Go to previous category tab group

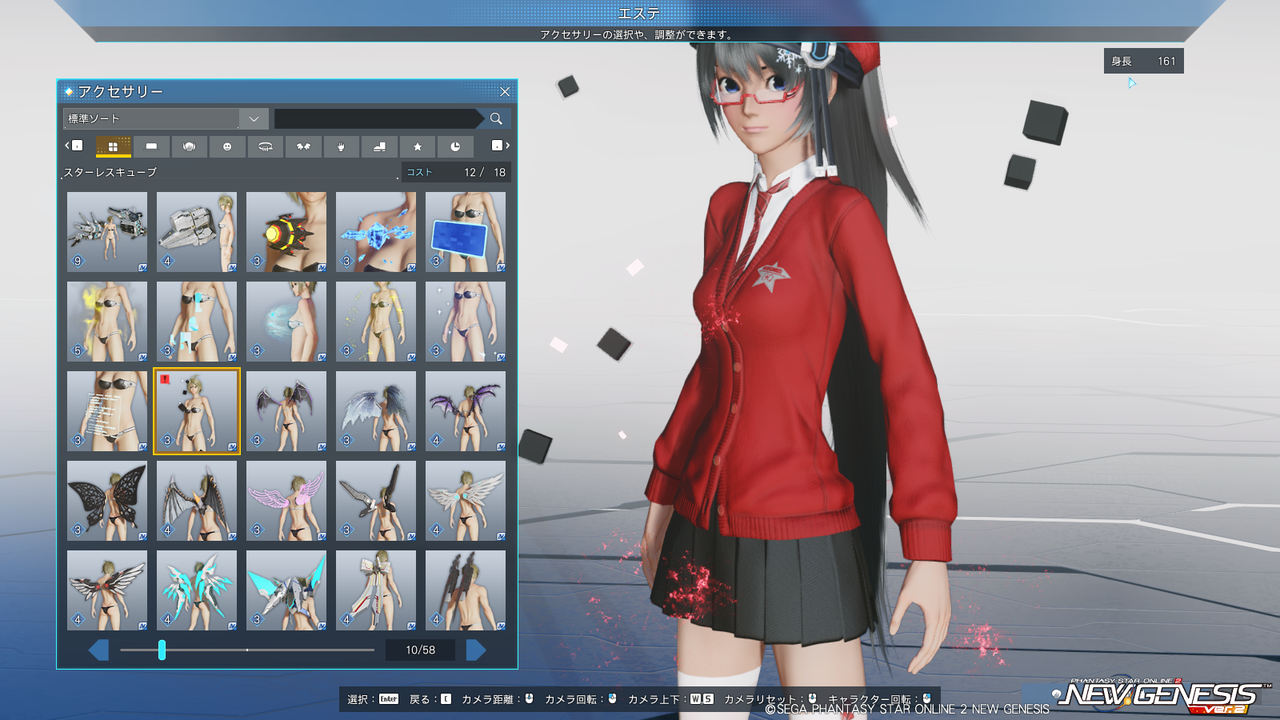click(74, 146)
